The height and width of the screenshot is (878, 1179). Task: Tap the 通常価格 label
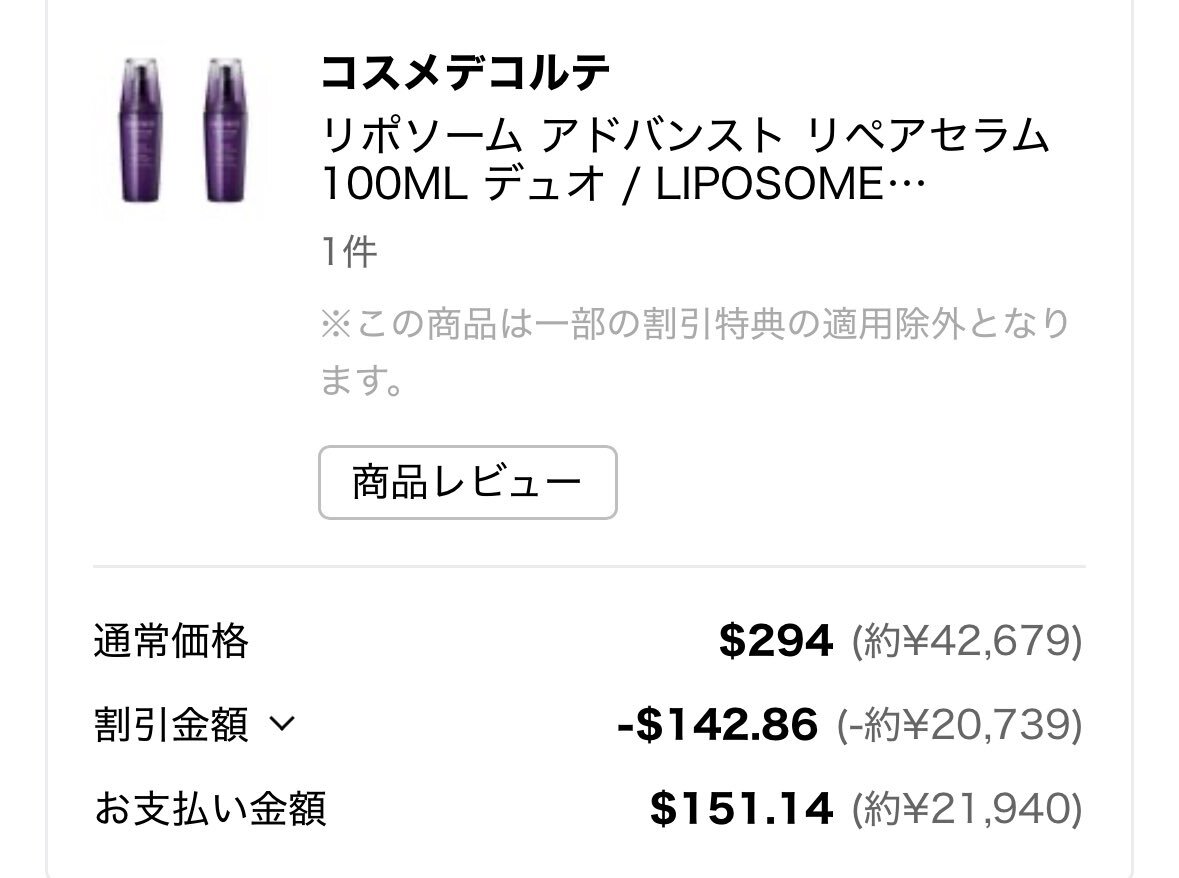[x=171, y=641]
